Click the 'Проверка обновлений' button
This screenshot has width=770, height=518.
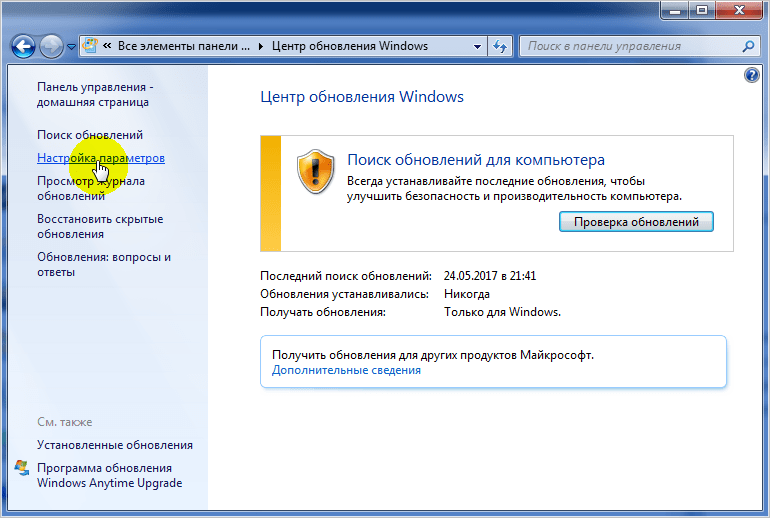coord(636,222)
